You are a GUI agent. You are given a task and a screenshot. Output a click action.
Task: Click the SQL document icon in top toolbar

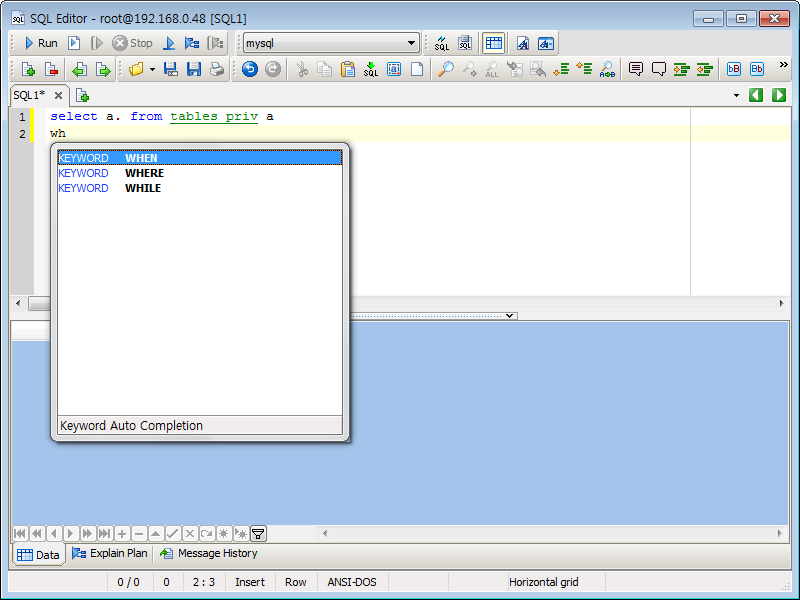(465, 43)
